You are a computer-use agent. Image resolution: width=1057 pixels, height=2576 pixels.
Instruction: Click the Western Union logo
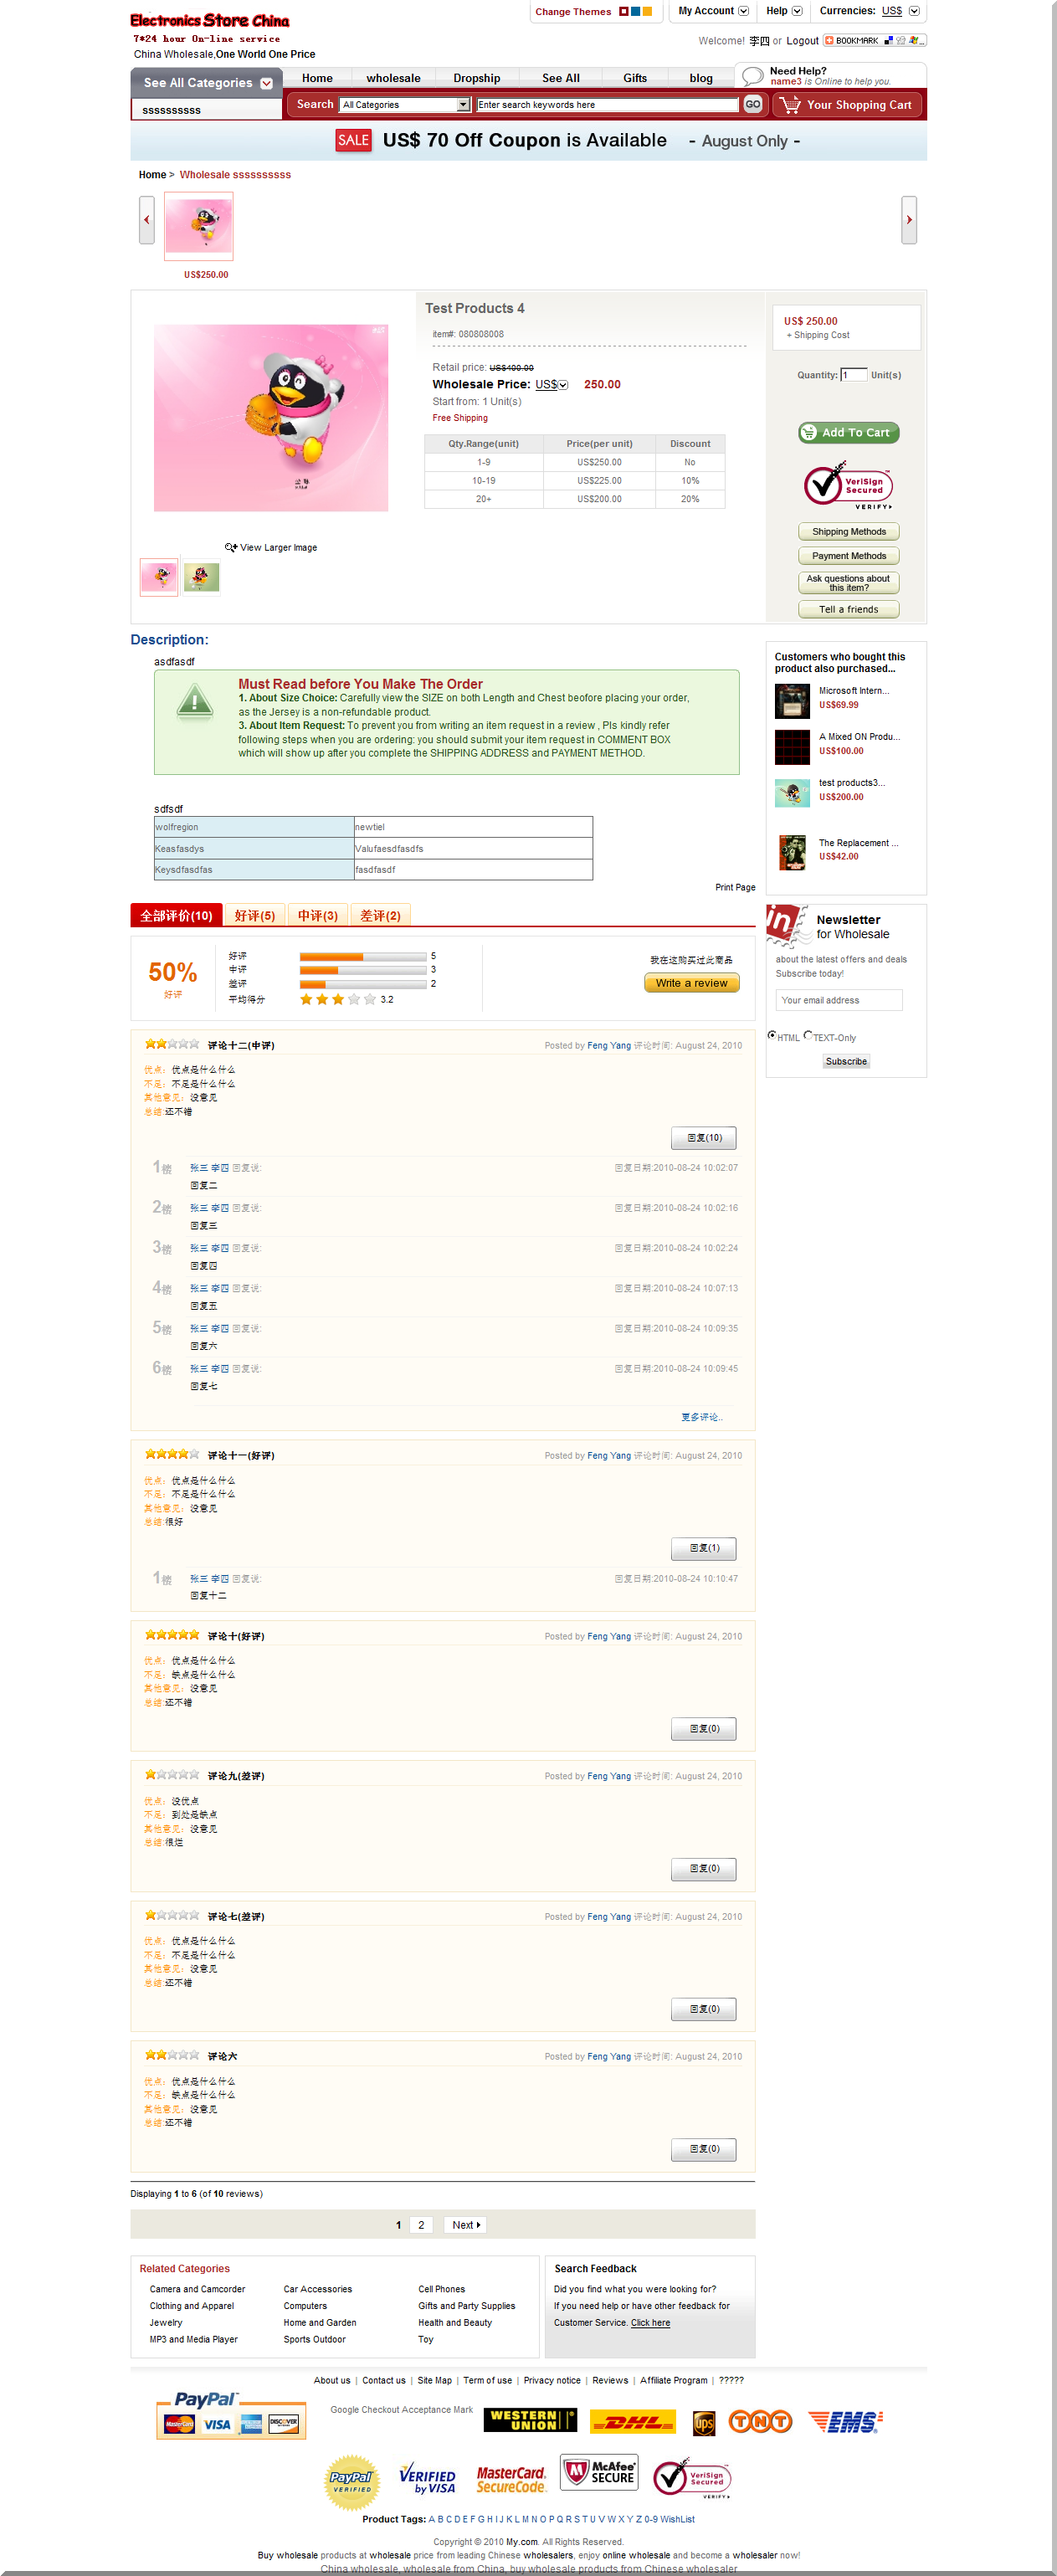pos(530,2421)
